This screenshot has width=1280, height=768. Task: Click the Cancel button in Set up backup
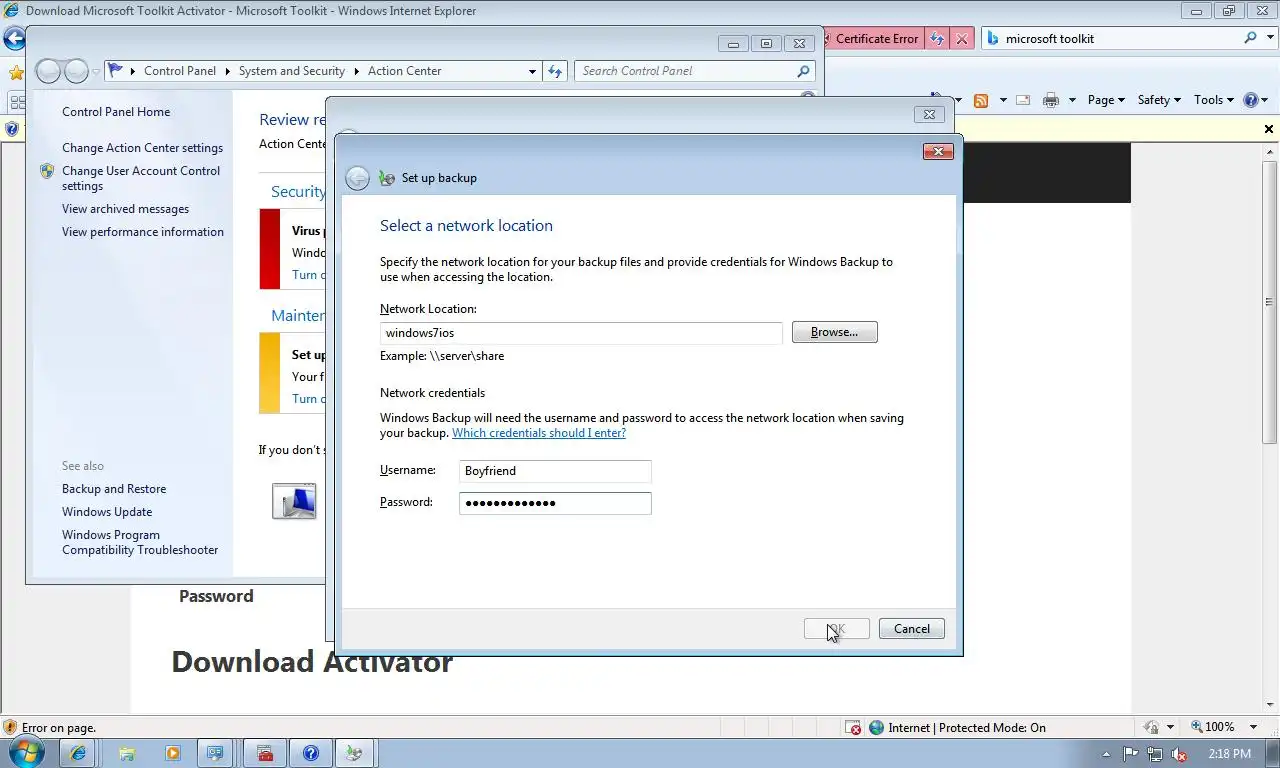click(x=911, y=629)
